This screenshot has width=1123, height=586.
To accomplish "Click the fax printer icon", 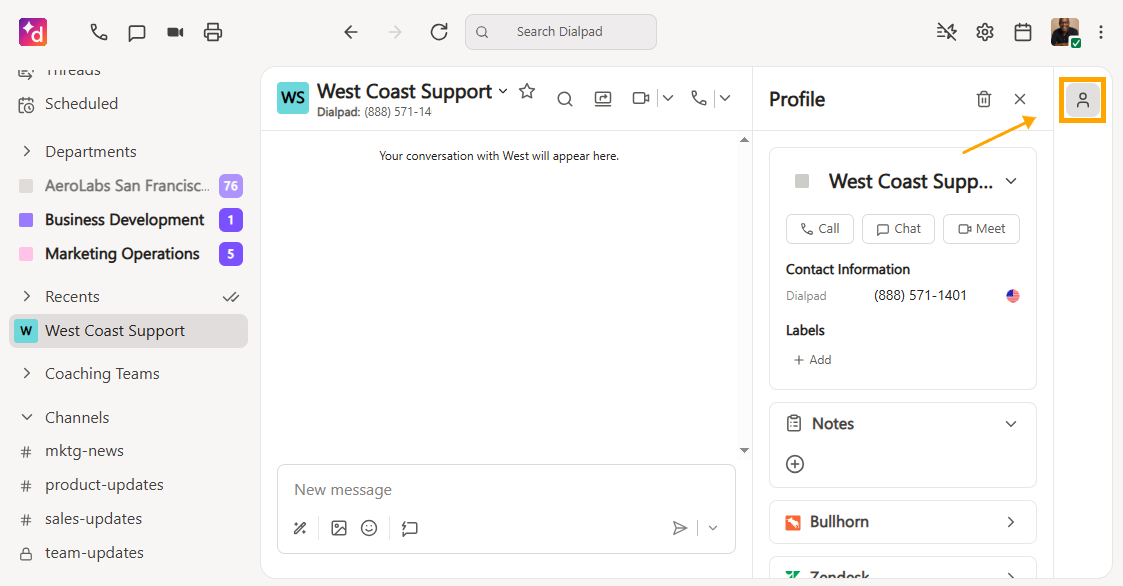I will pos(213,32).
